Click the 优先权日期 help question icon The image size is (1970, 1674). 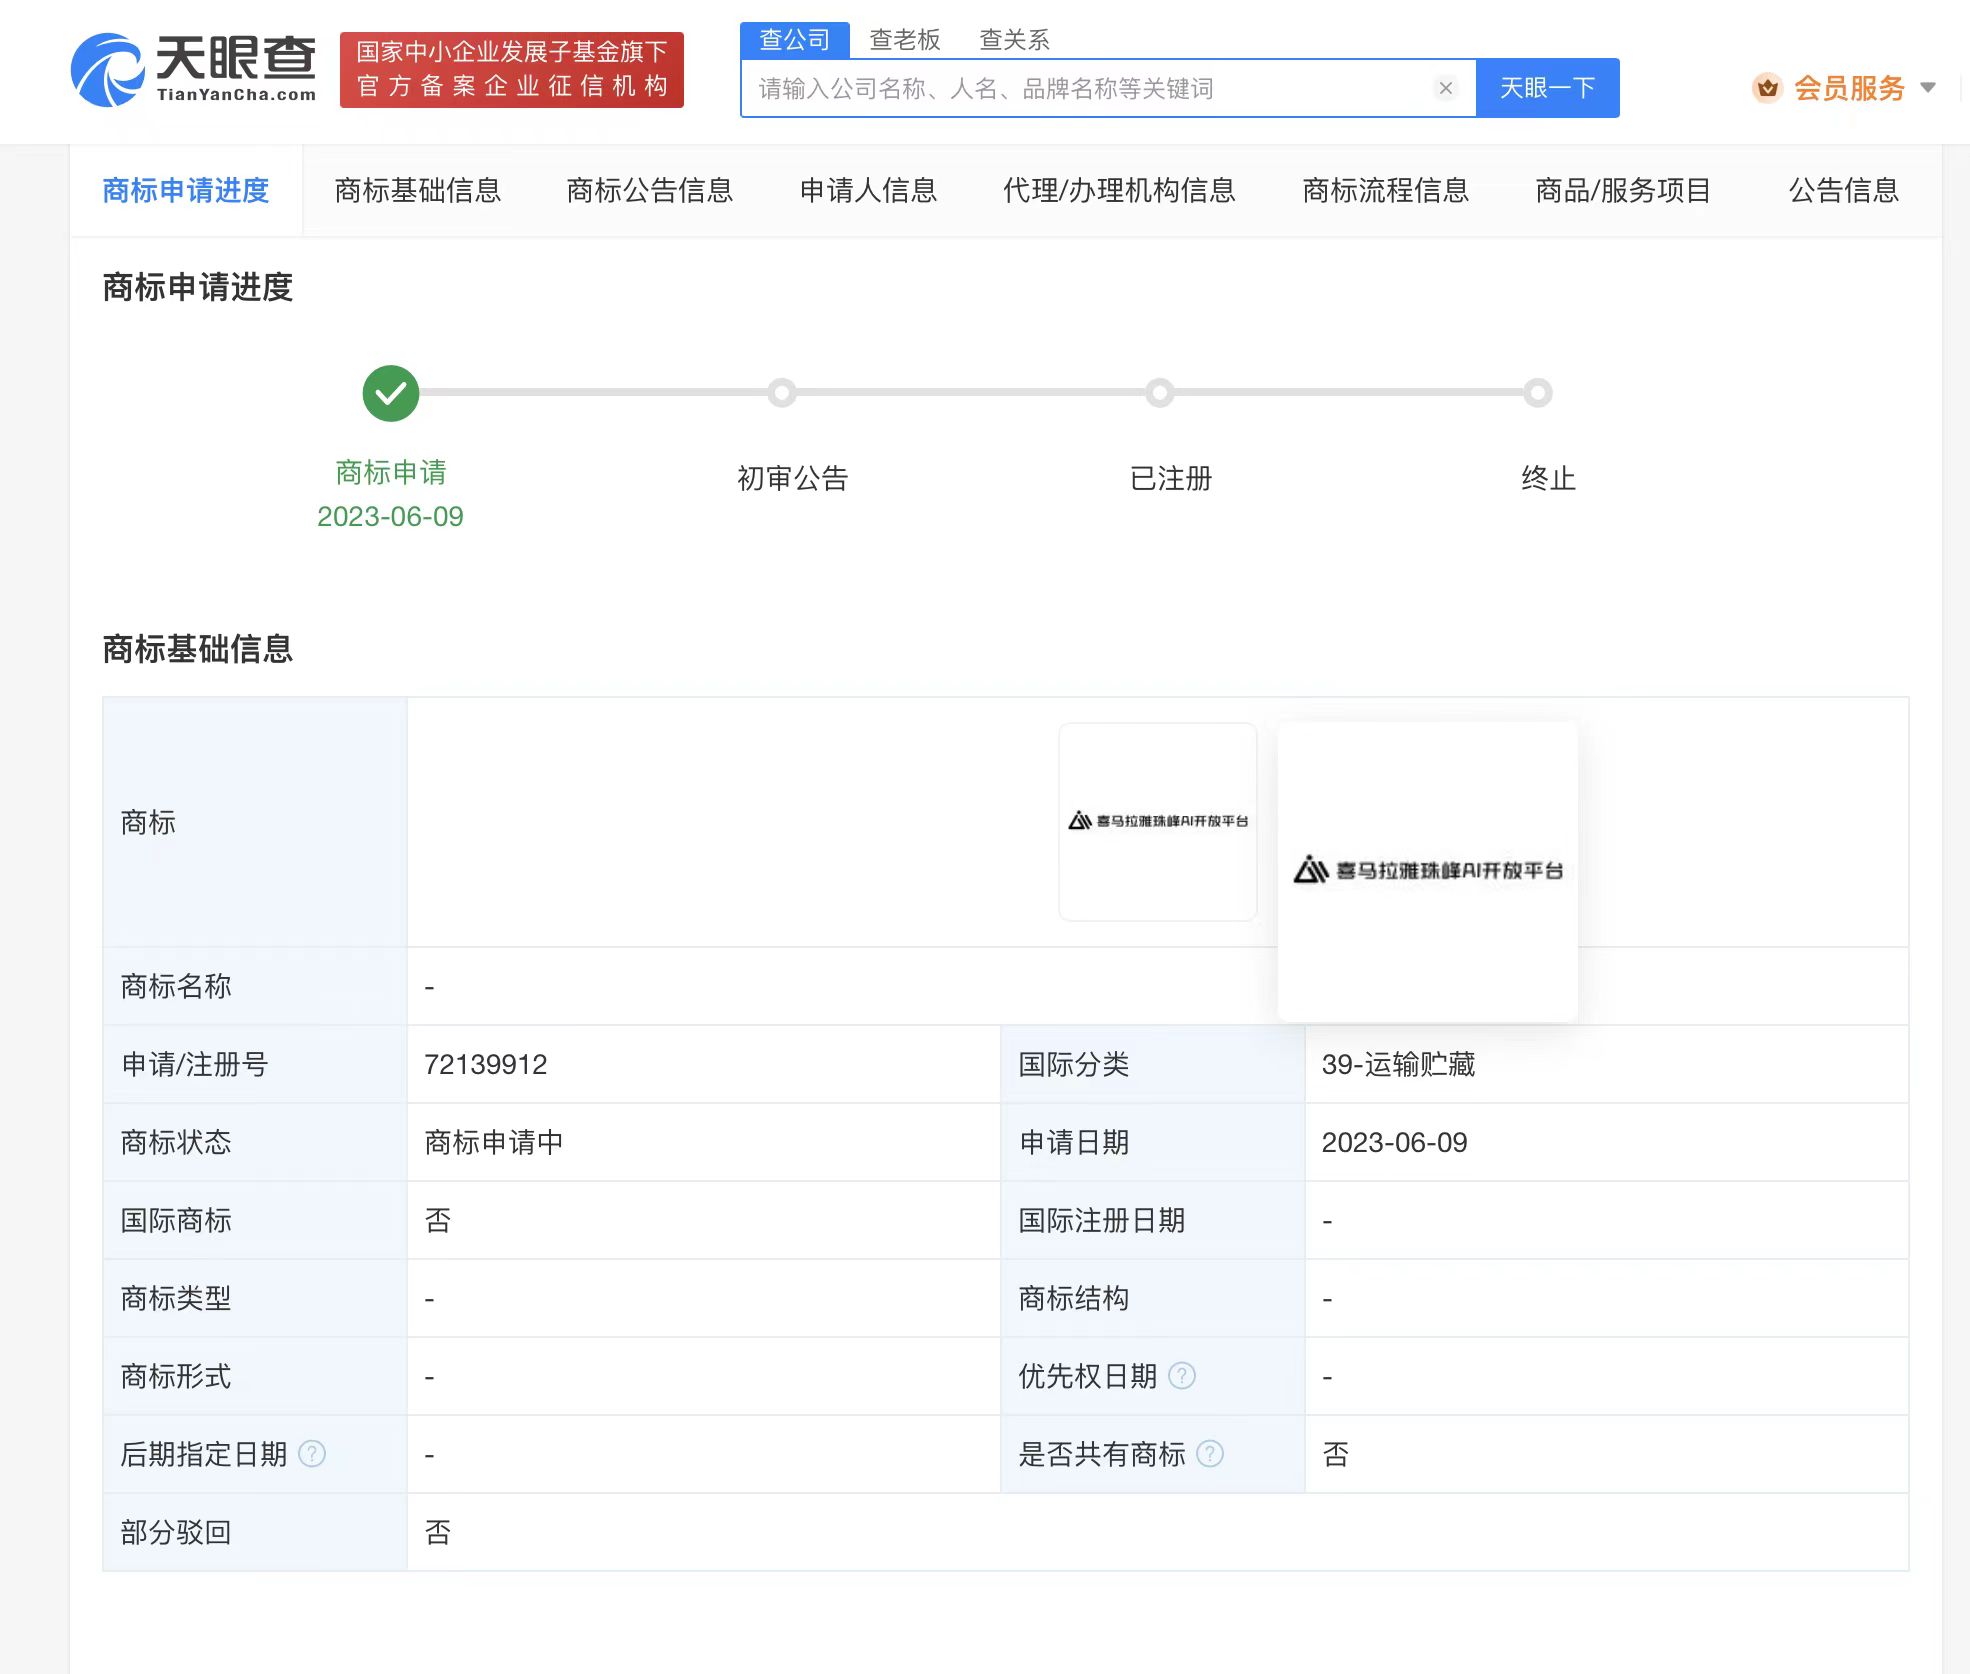pyautogui.click(x=1182, y=1376)
